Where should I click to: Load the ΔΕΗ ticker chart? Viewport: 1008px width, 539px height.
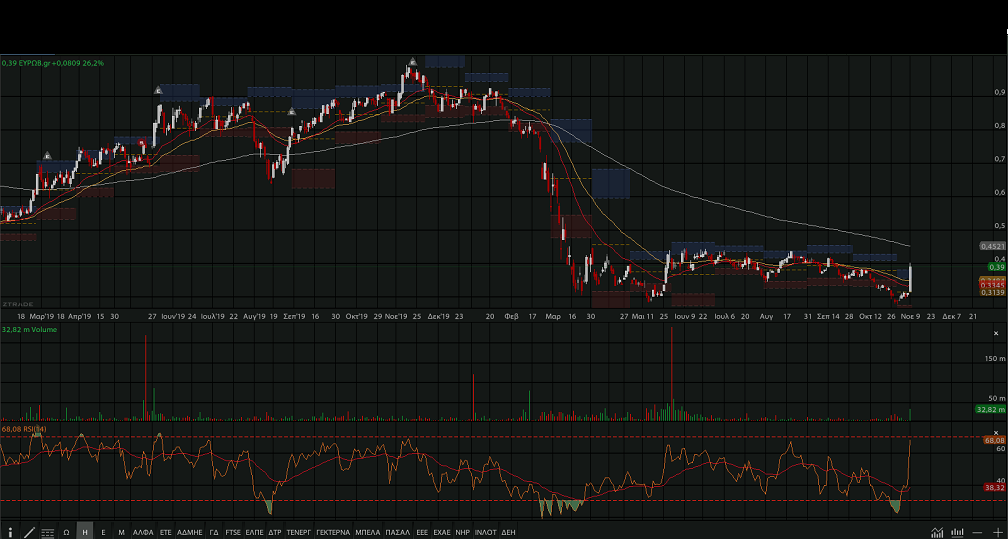[x=508, y=532]
